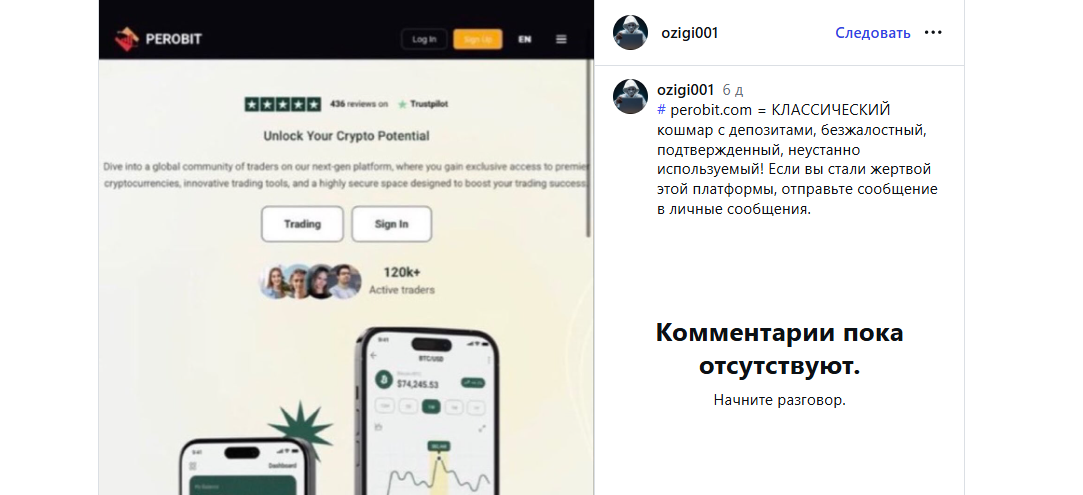The height and width of the screenshot is (495, 1083).
Task: Open the hashtag symbol in the caption
Action: (x=661, y=110)
